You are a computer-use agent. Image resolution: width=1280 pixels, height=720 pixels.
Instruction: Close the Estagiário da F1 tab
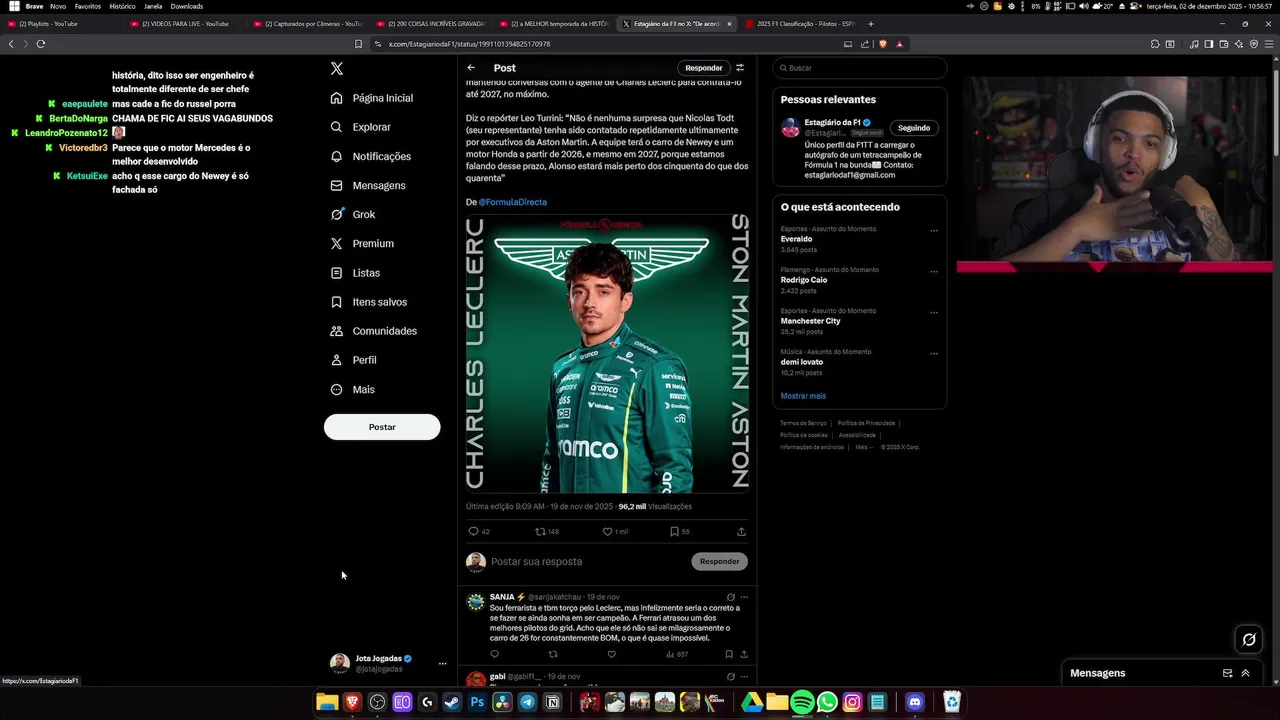(729, 24)
